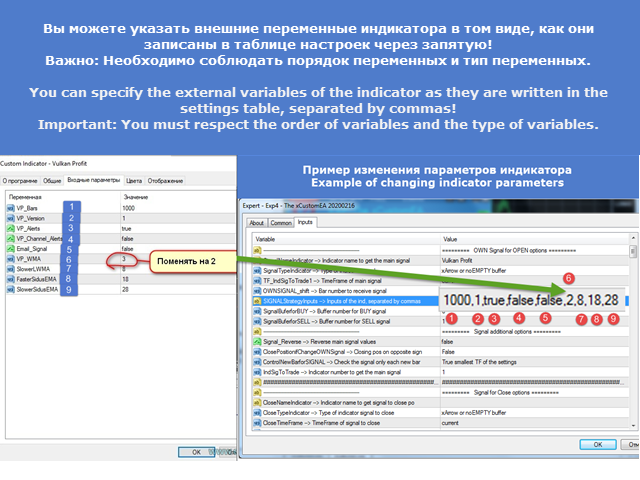Click the Inputs list scrollbar down arrow

tap(633, 425)
